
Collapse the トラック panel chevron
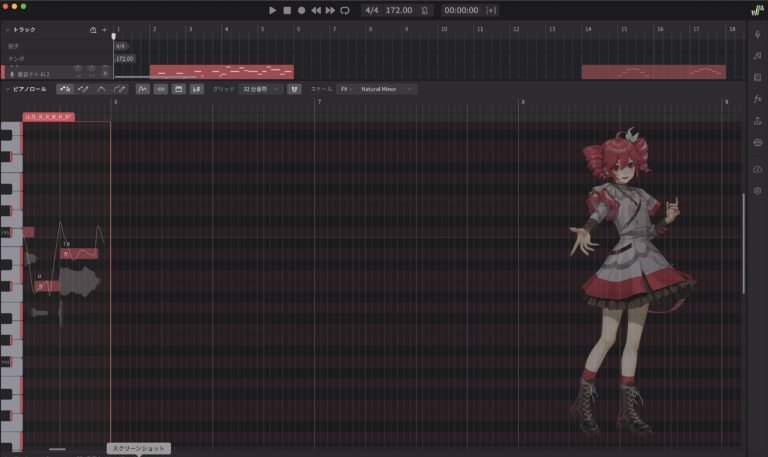click(7, 30)
